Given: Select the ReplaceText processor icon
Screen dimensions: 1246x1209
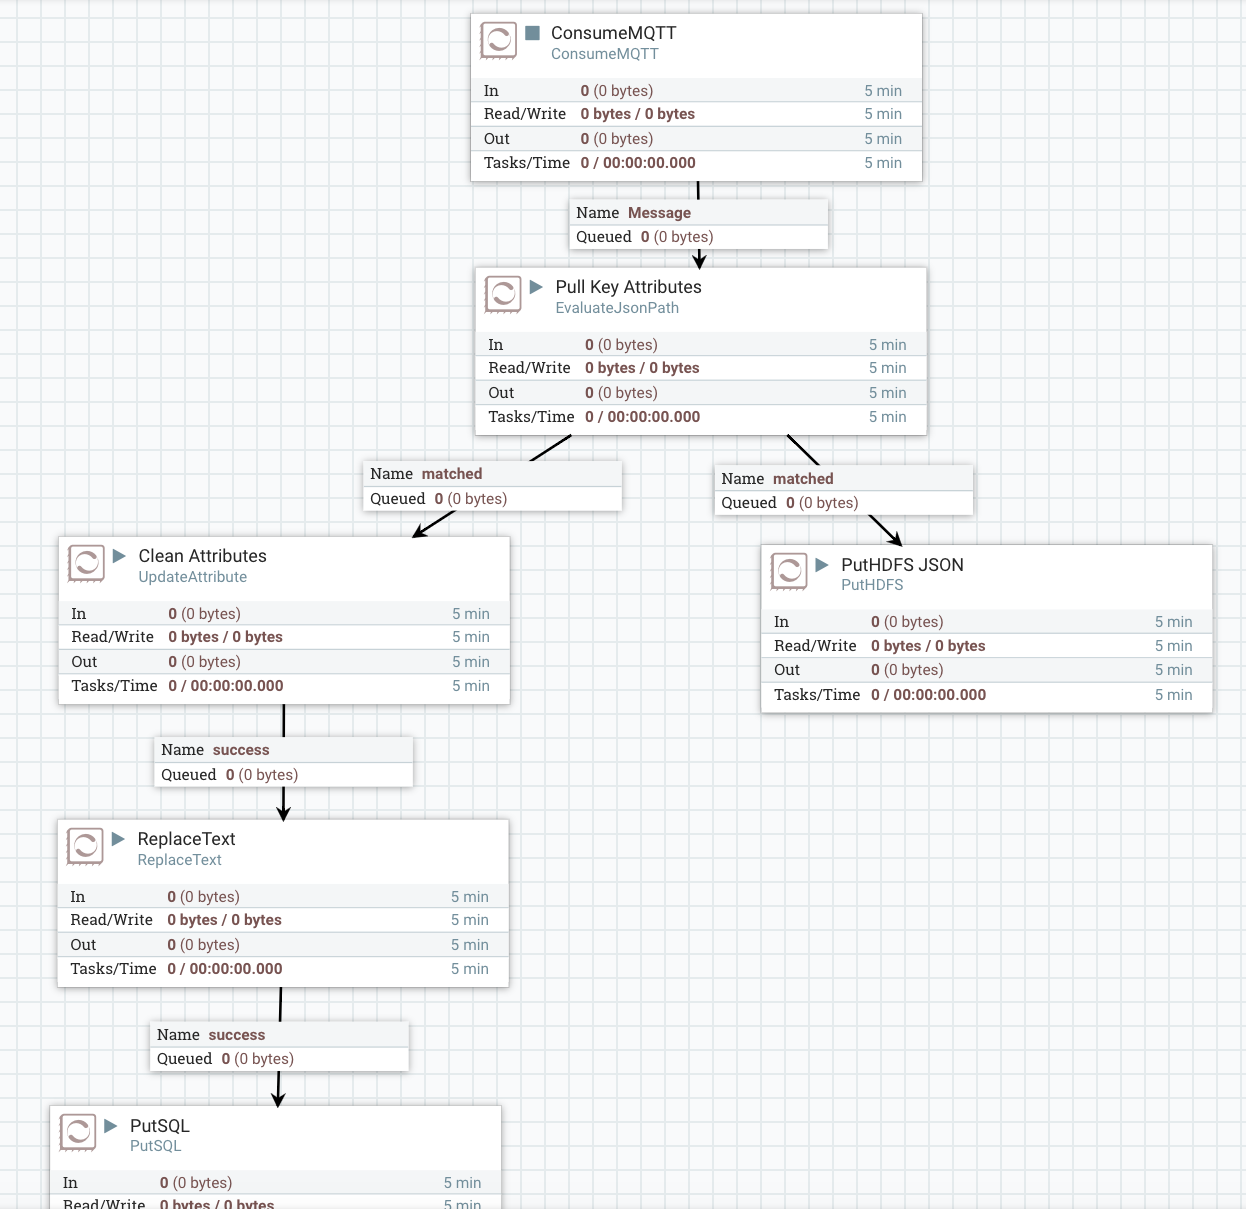Looking at the screenshot, I should click(x=86, y=846).
